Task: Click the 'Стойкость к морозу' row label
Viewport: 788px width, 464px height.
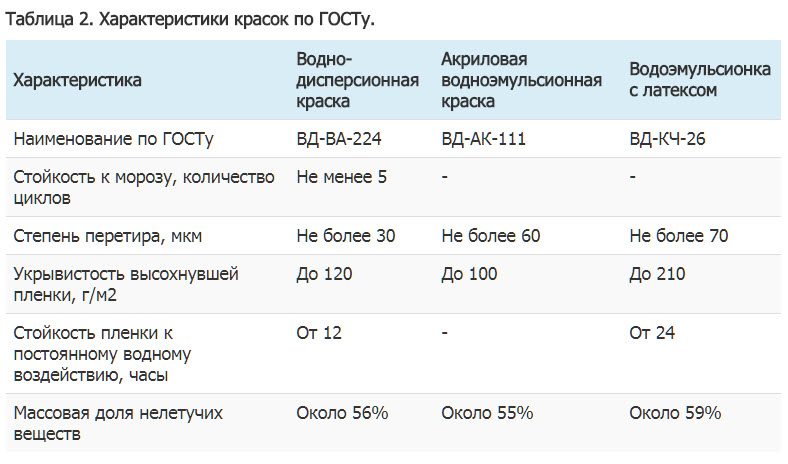Action: click(x=144, y=188)
